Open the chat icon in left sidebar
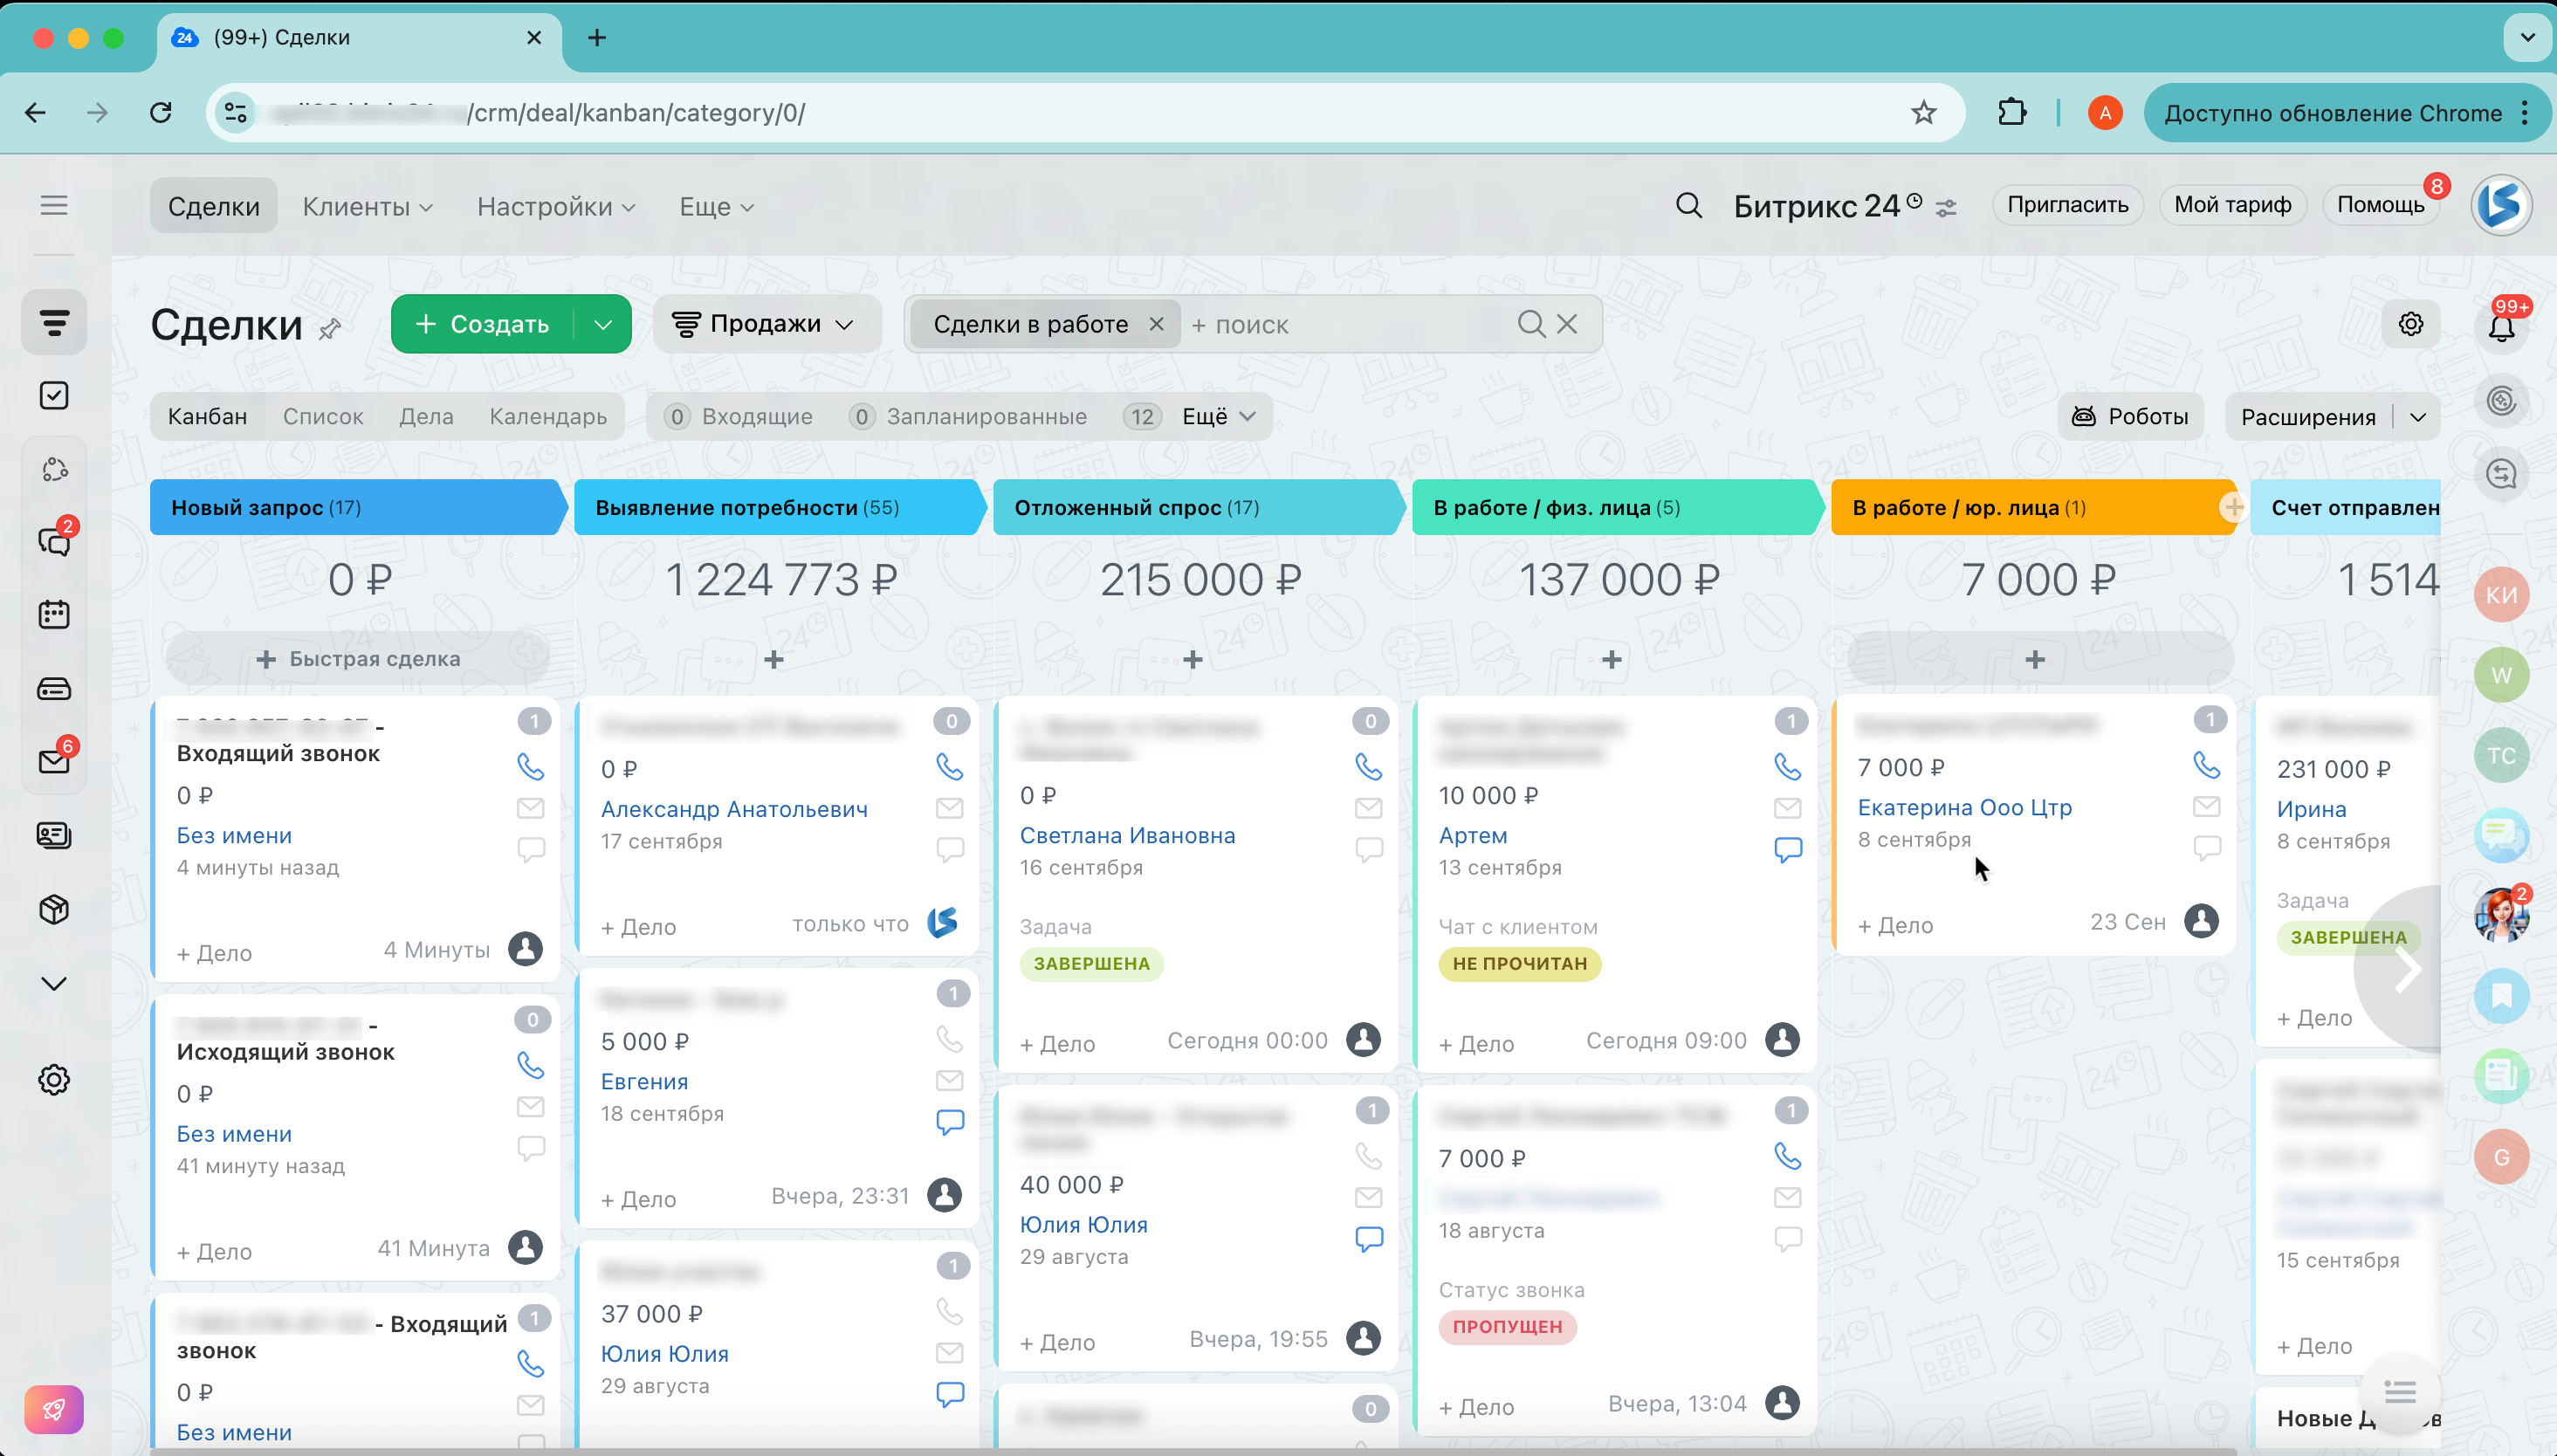 54,541
